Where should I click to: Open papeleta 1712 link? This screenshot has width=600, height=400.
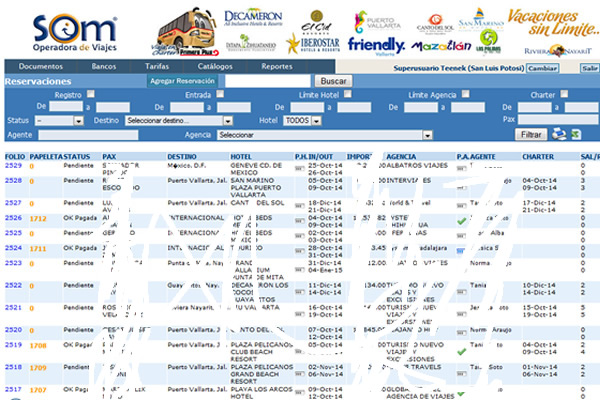[x=38, y=219]
